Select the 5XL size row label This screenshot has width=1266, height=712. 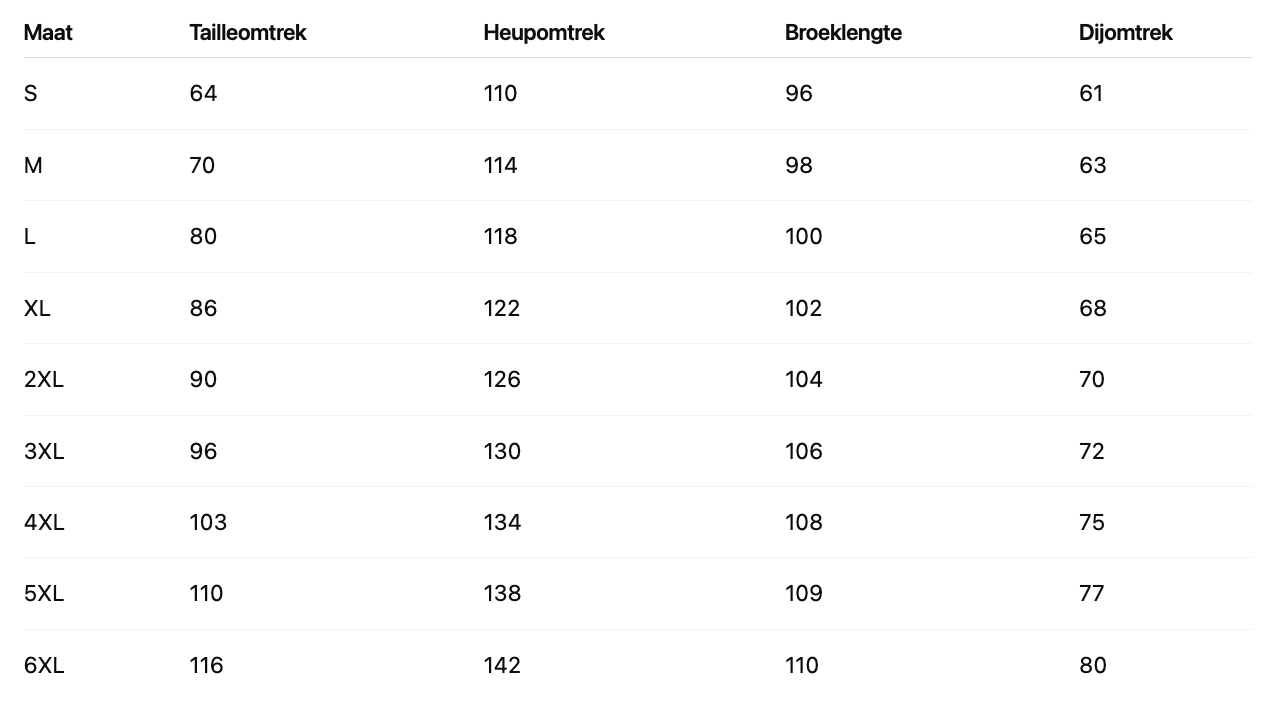tap(44, 594)
